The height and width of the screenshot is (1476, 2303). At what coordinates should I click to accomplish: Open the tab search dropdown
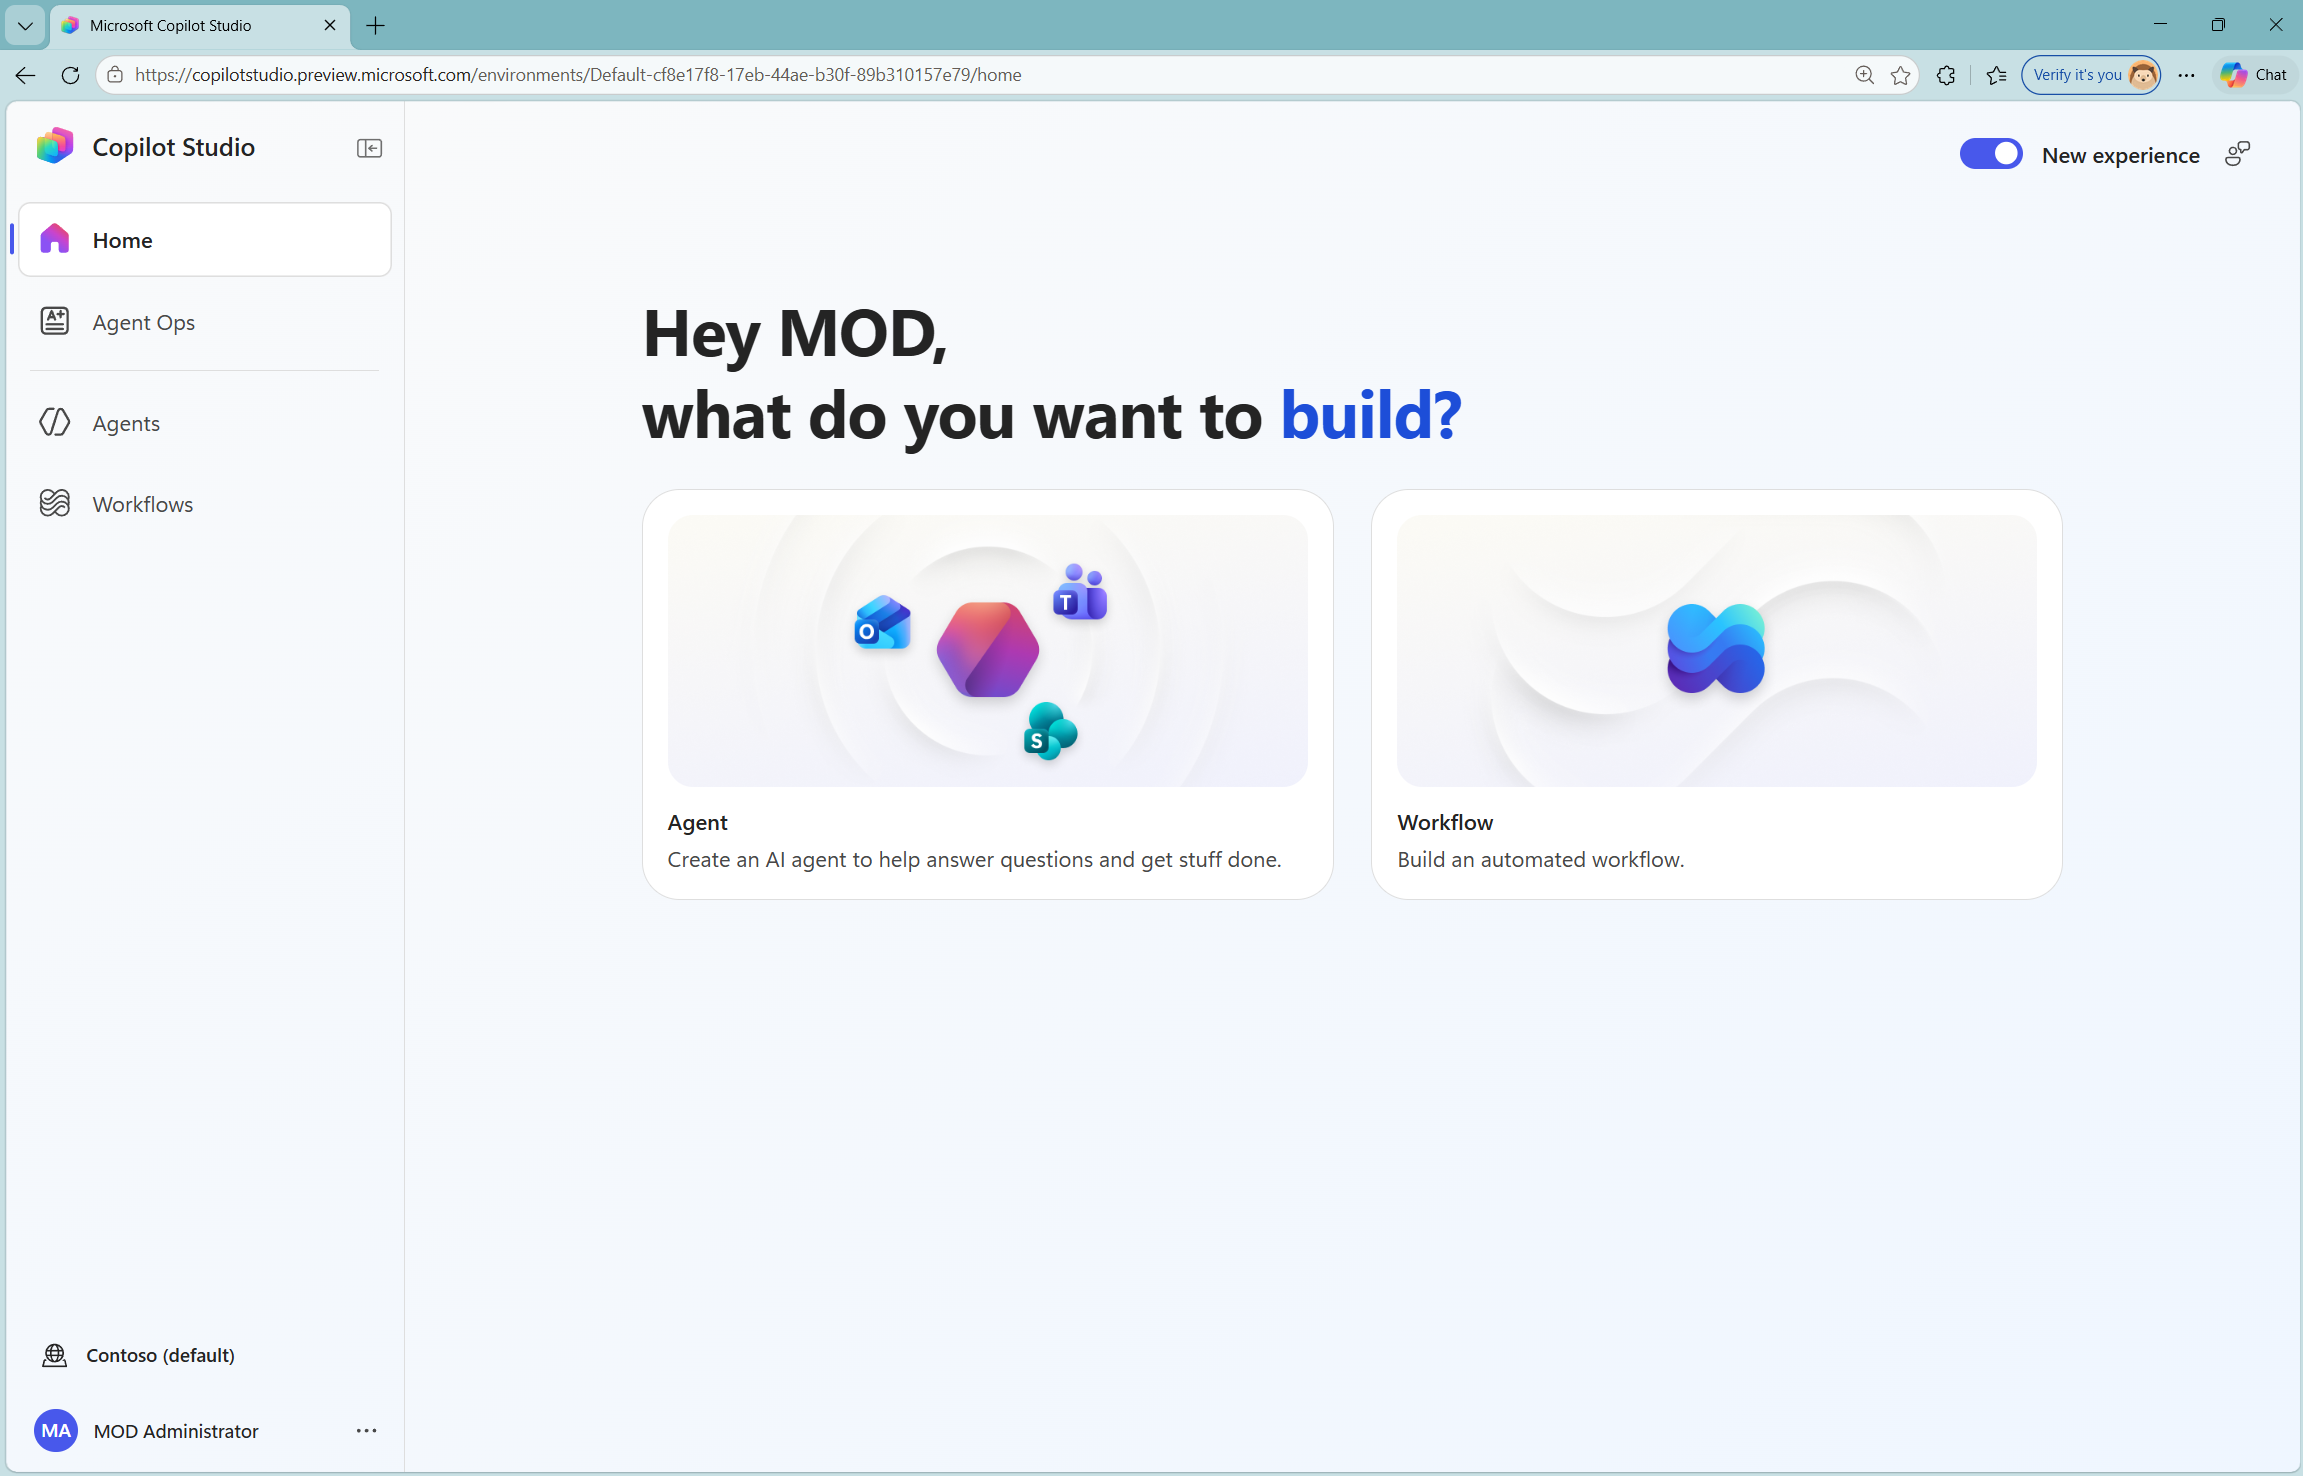click(x=25, y=25)
